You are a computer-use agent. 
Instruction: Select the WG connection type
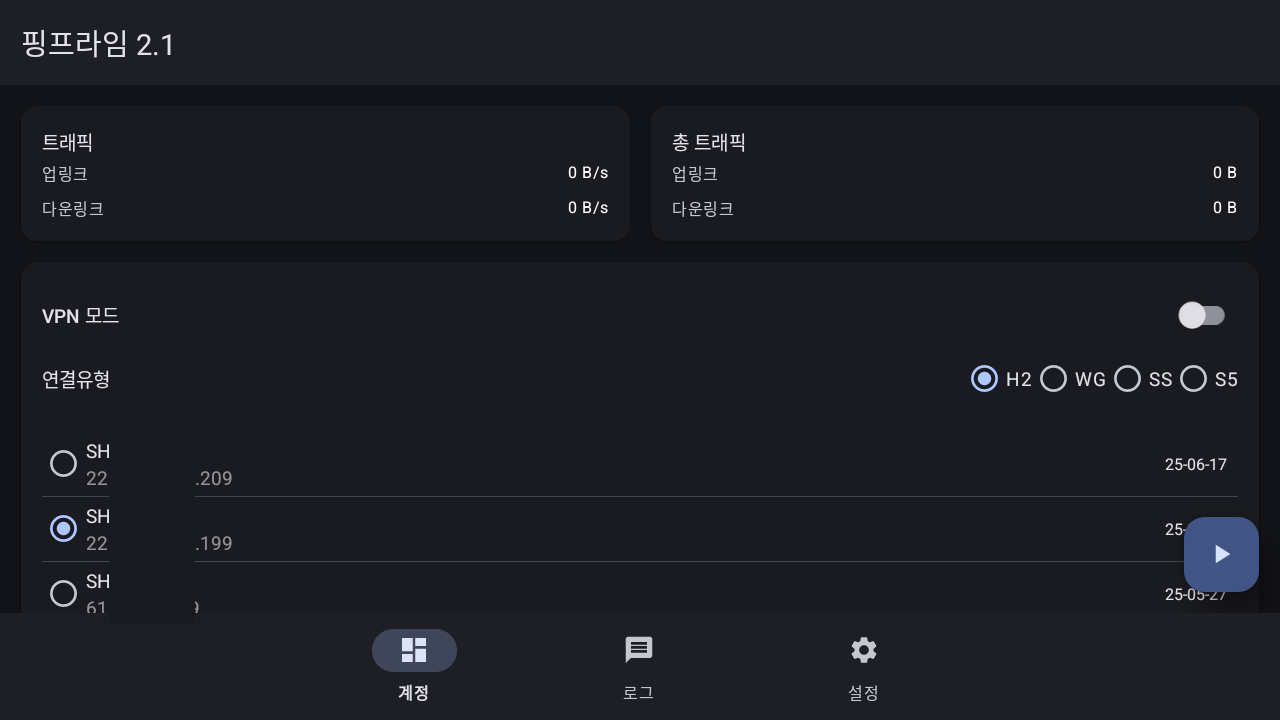[x=1054, y=379]
